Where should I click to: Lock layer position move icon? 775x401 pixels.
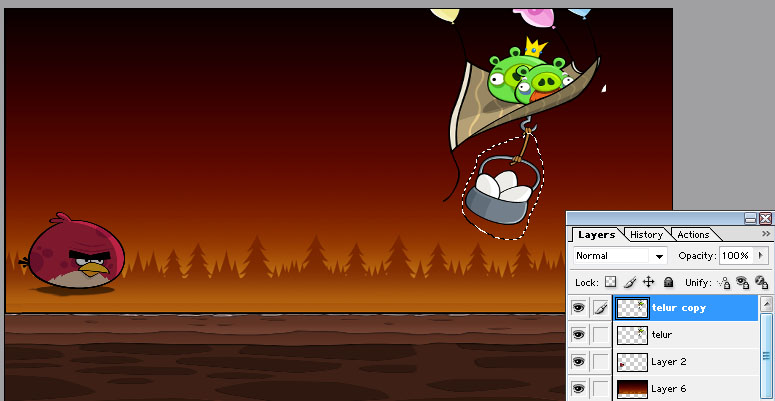click(x=648, y=282)
